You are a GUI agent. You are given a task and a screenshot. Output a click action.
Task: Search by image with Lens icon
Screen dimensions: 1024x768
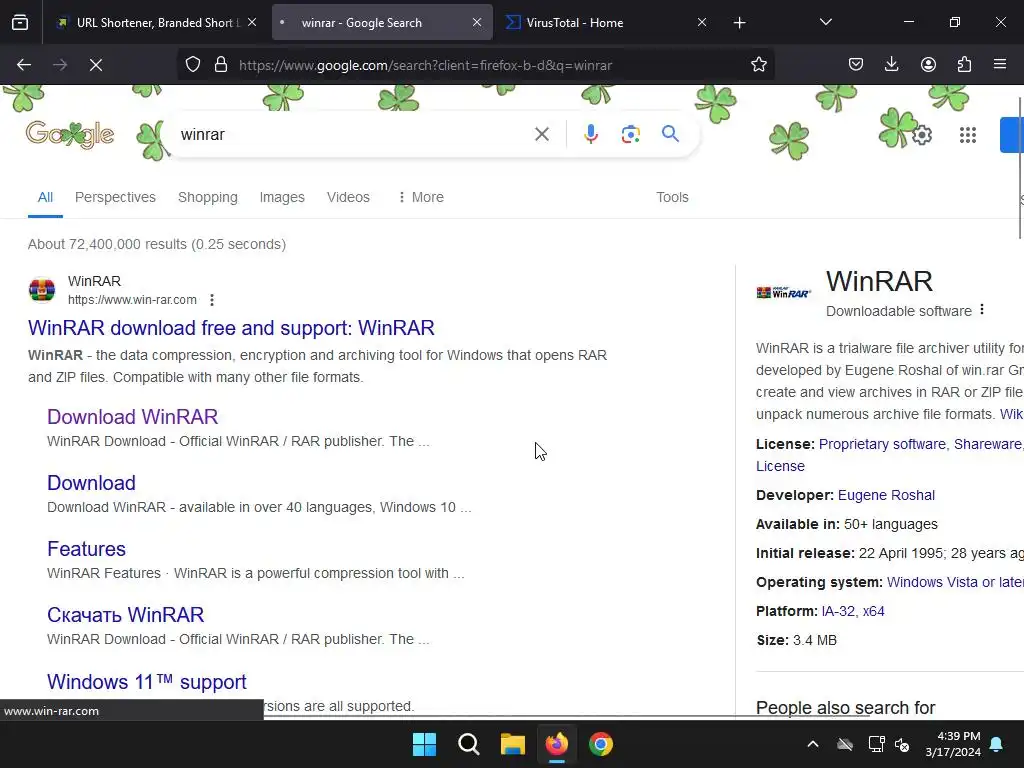pyautogui.click(x=630, y=135)
